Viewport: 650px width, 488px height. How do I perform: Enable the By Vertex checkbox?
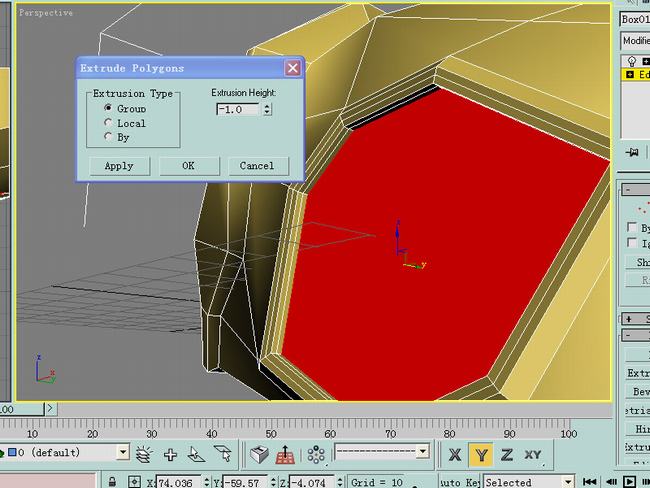coord(632,227)
